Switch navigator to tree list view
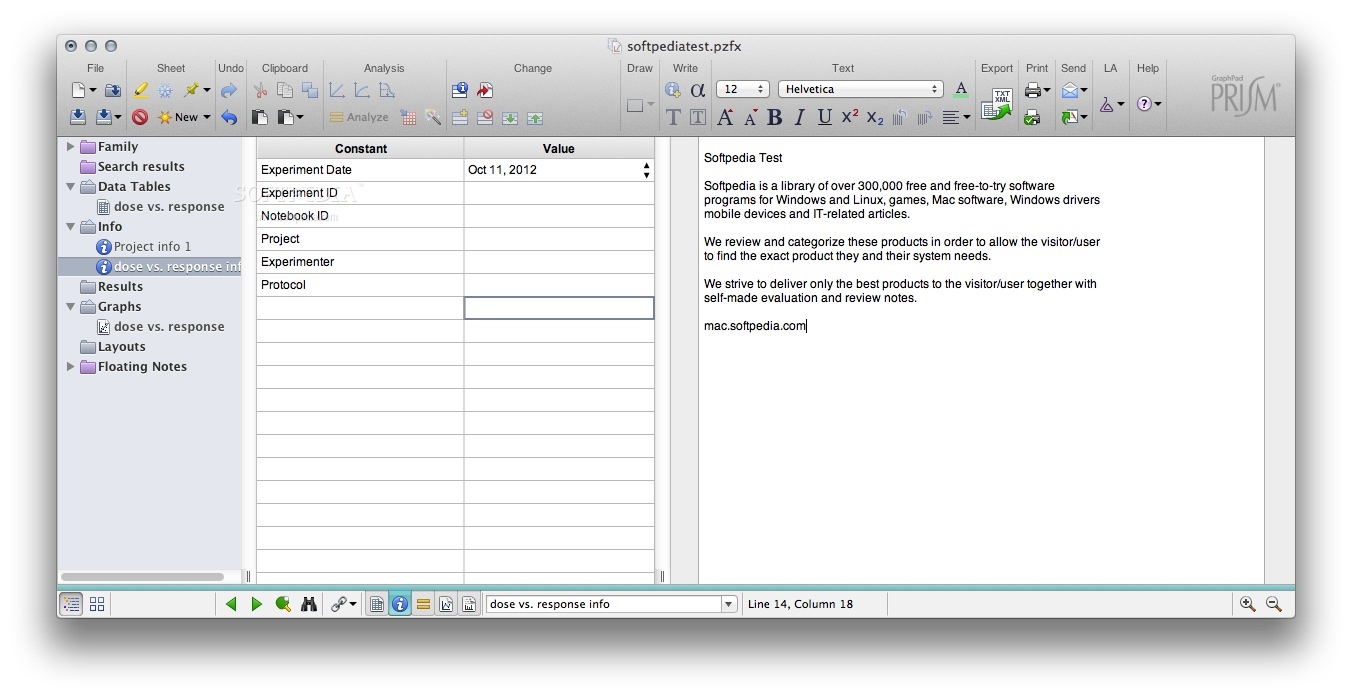Viewport: 1352px width, 697px height. 71,604
